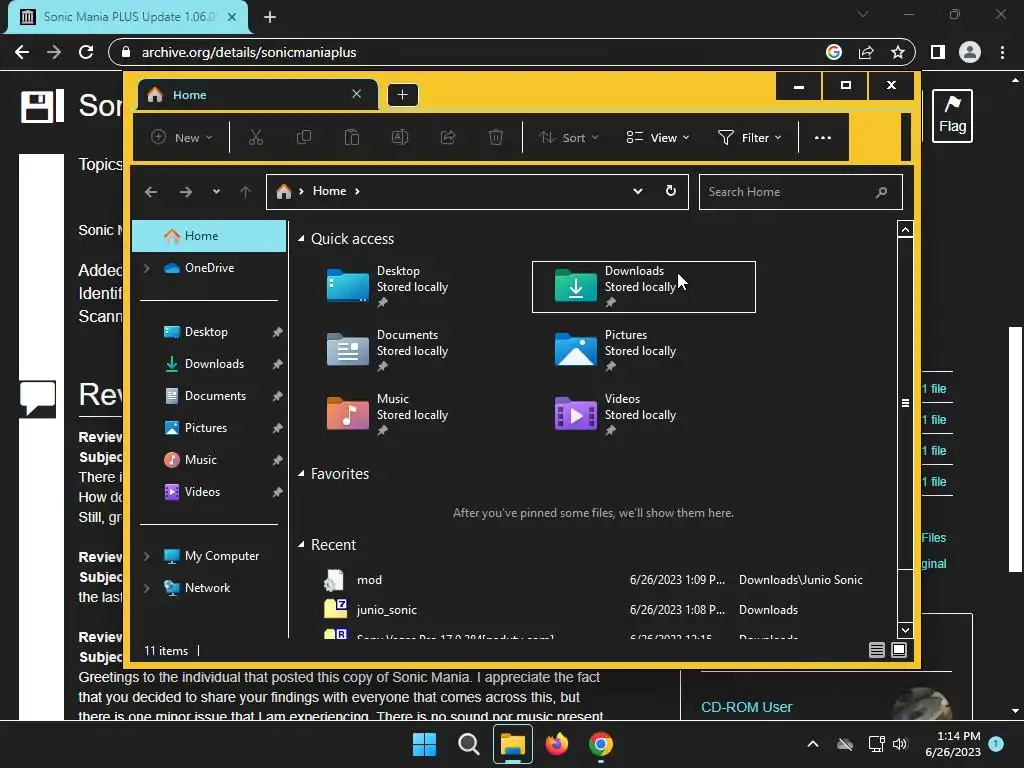
Task: Refresh the Home folder view
Action: (x=671, y=191)
